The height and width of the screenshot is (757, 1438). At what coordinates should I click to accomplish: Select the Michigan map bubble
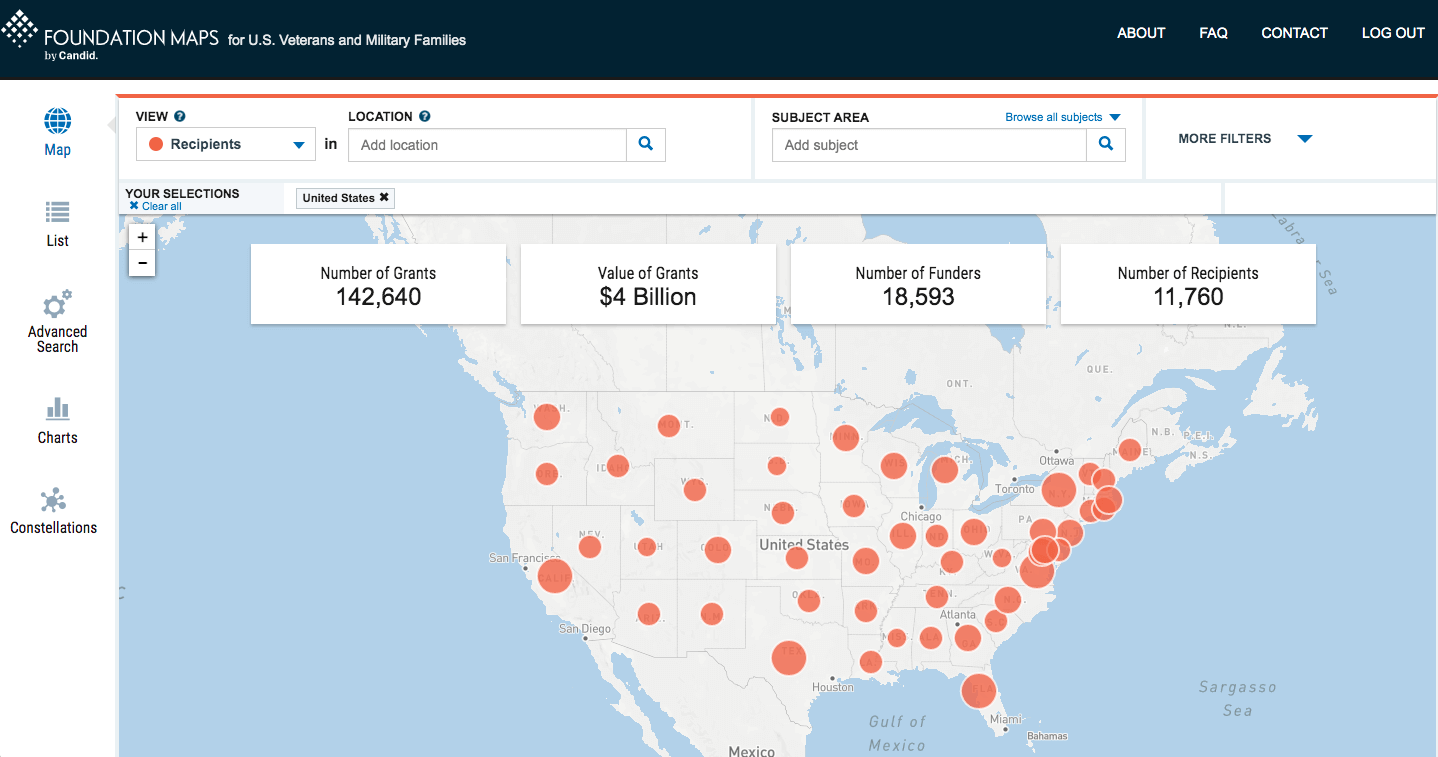pos(944,469)
